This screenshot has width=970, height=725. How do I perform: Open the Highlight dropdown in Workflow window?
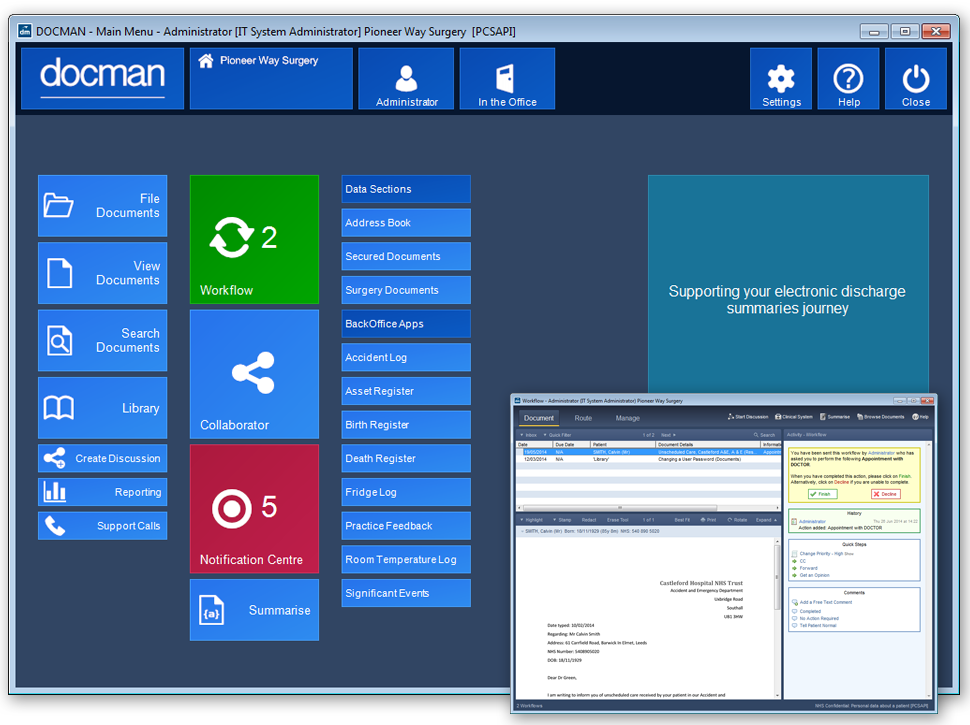(x=531, y=520)
